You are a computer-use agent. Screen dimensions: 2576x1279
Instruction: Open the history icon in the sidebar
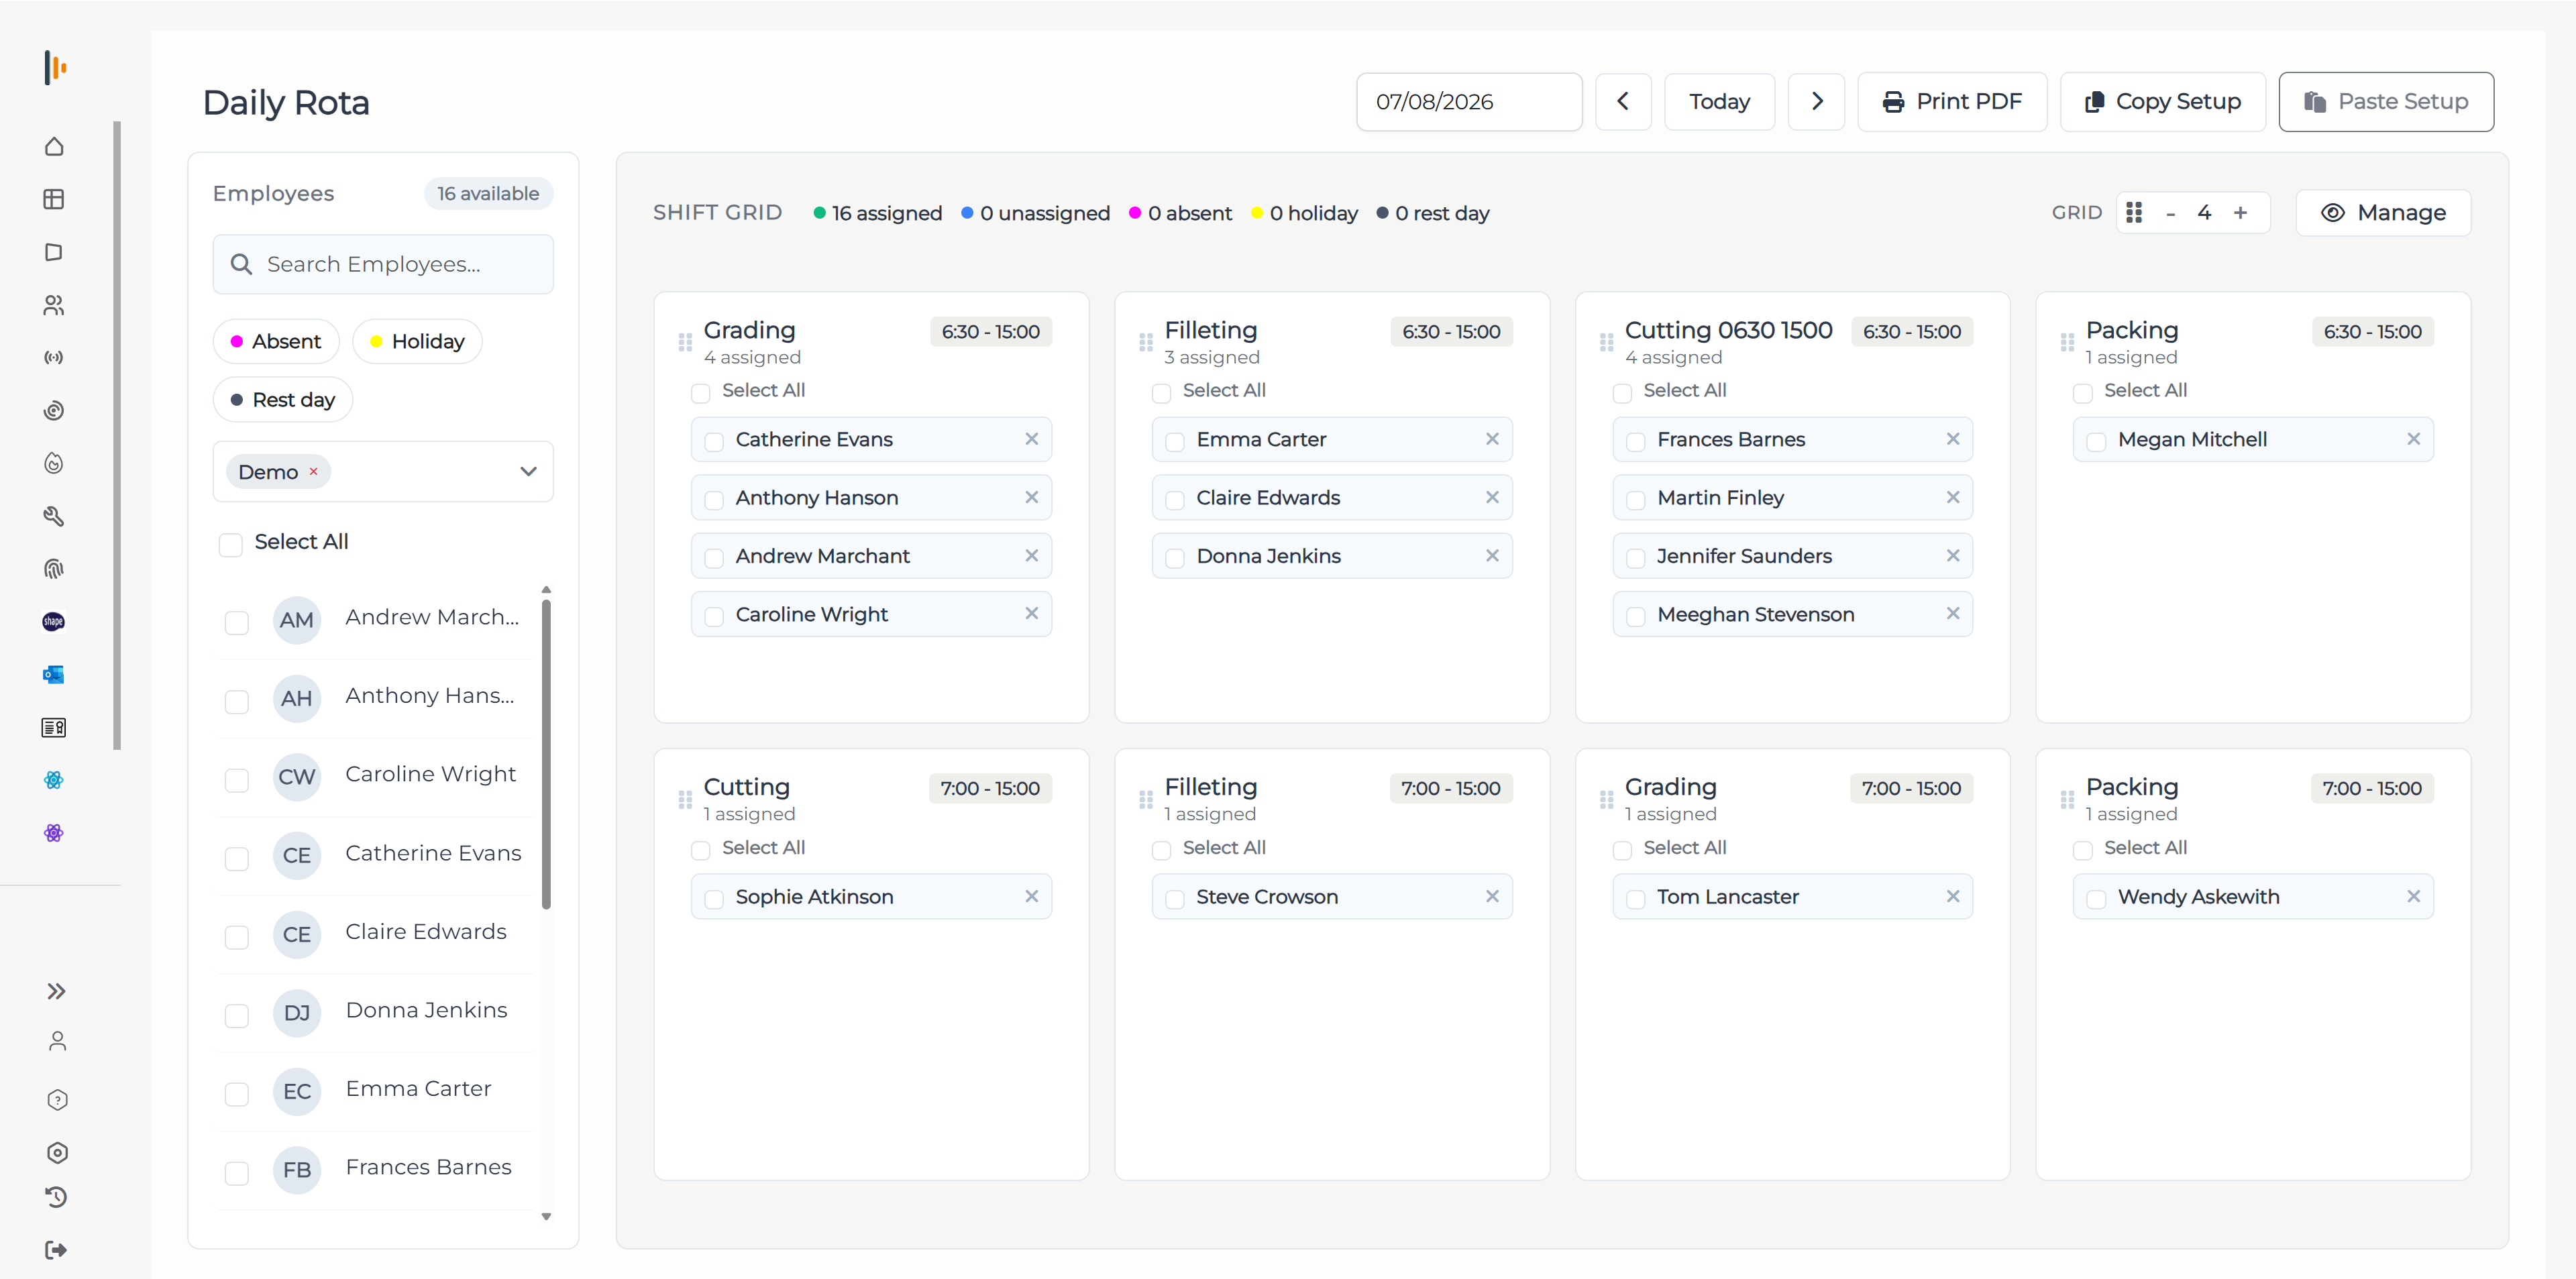point(57,1197)
